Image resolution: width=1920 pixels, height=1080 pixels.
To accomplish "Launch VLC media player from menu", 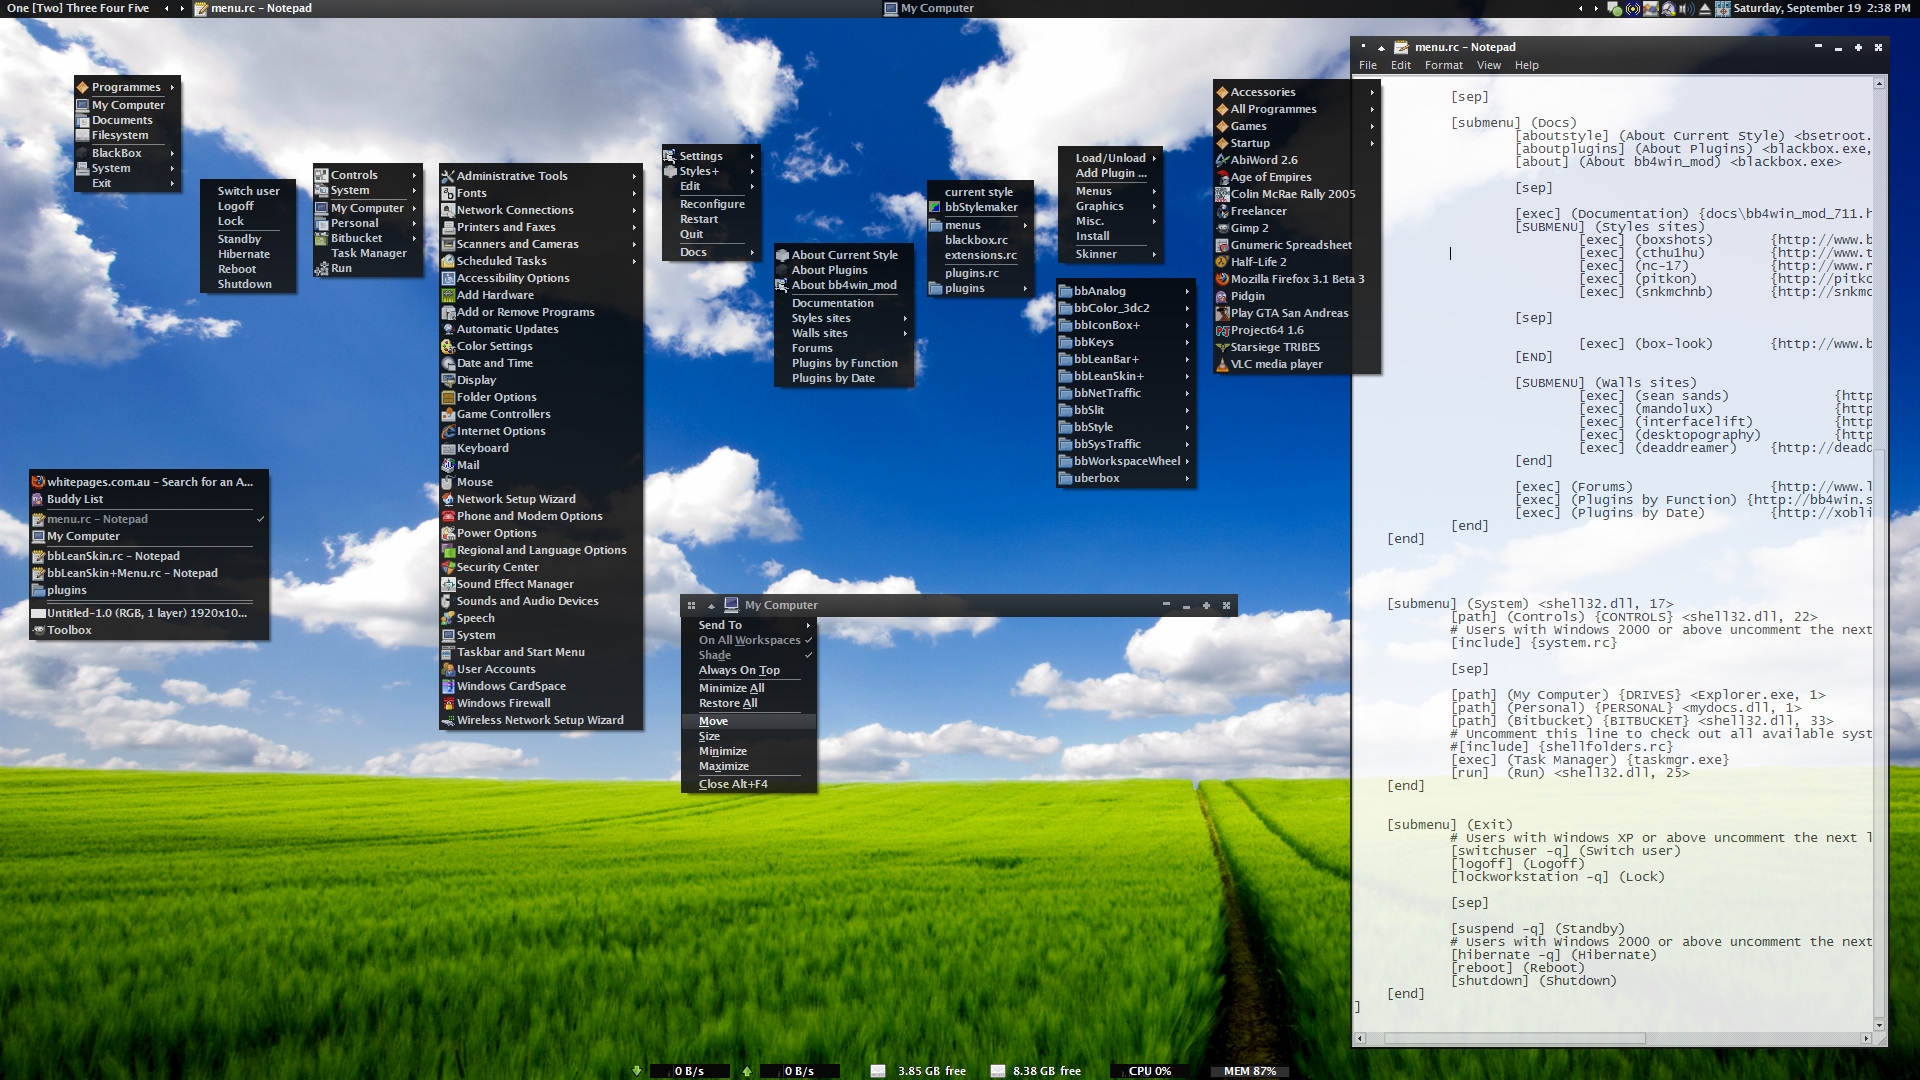I will click(x=1276, y=364).
